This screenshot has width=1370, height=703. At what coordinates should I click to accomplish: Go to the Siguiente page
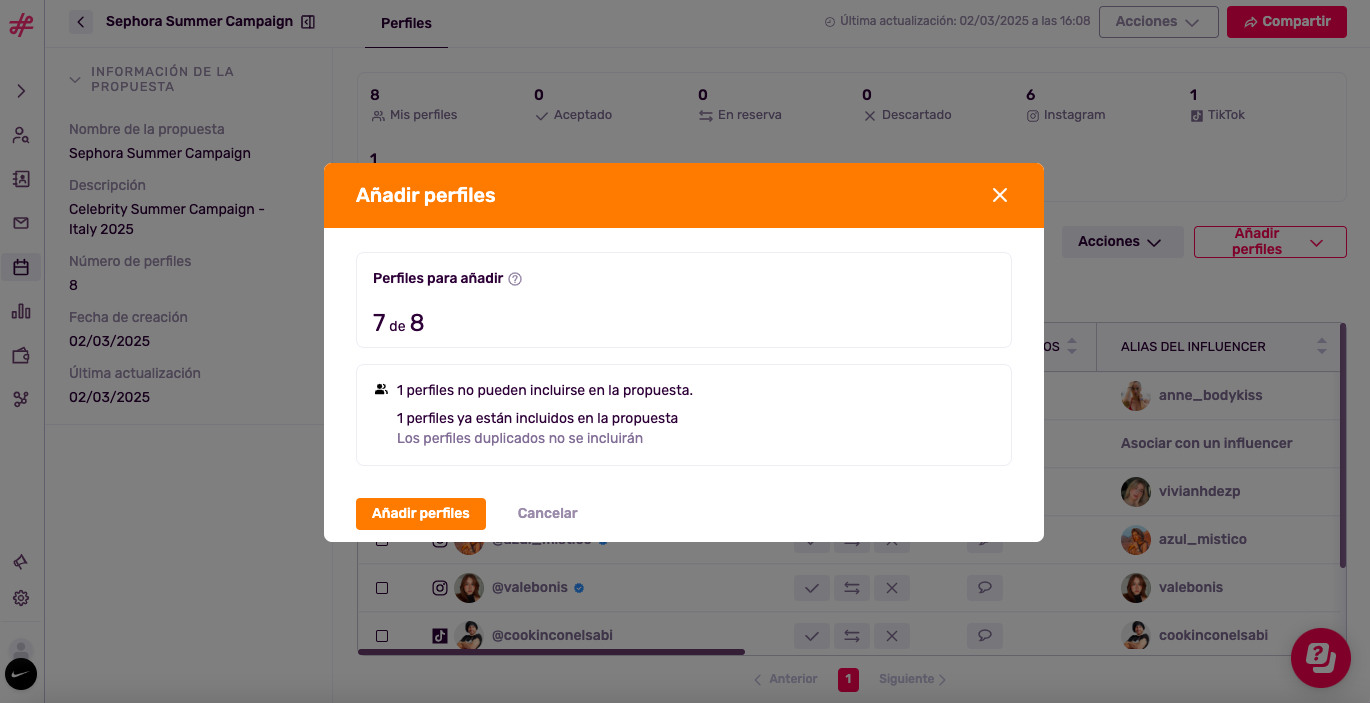click(912, 679)
